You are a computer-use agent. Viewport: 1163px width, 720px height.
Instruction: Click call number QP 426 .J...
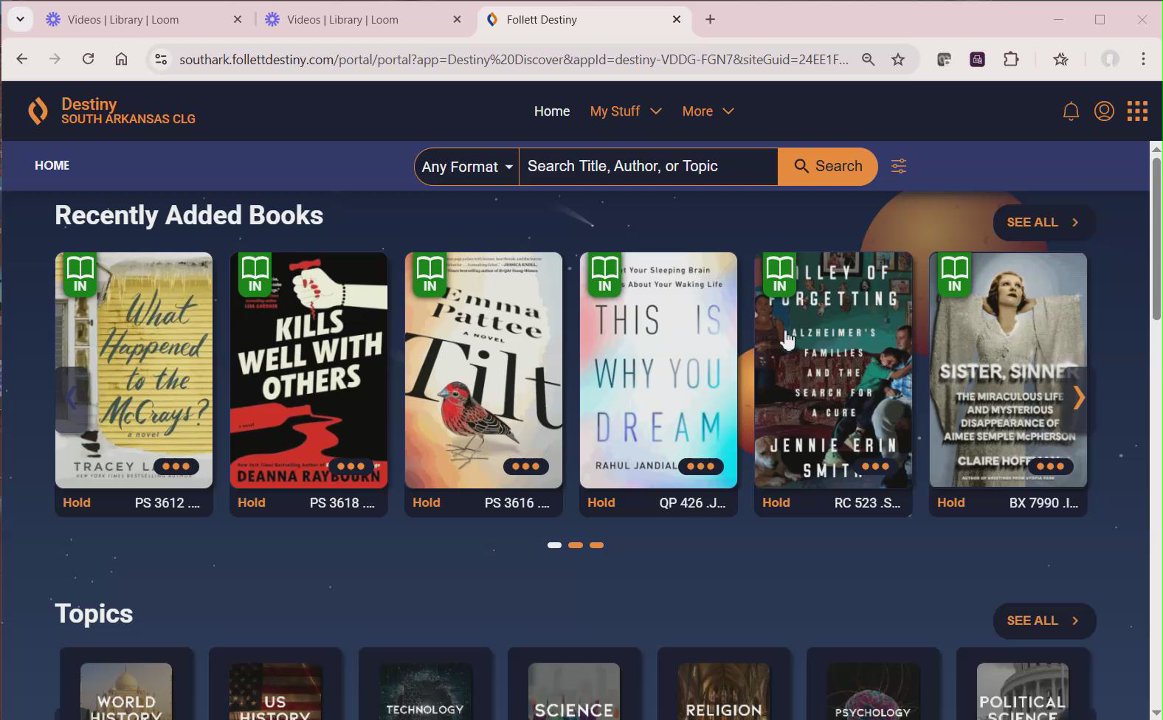pyautogui.click(x=692, y=503)
